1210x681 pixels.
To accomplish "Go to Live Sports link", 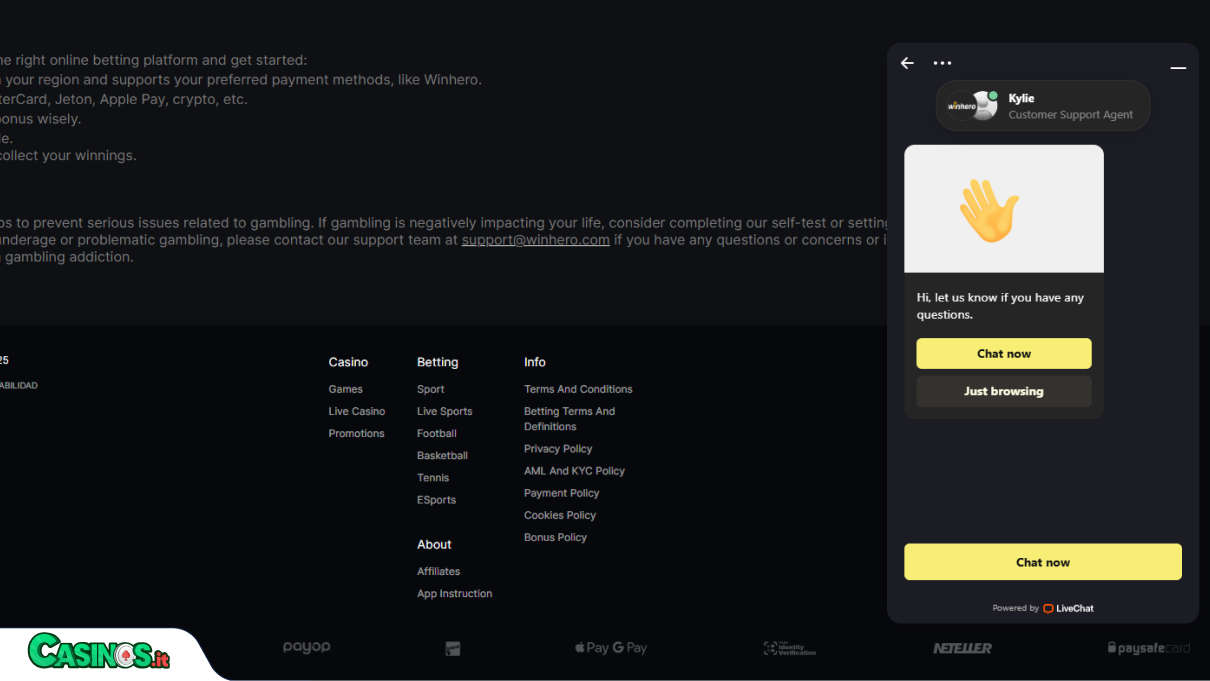I will point(445,411).
